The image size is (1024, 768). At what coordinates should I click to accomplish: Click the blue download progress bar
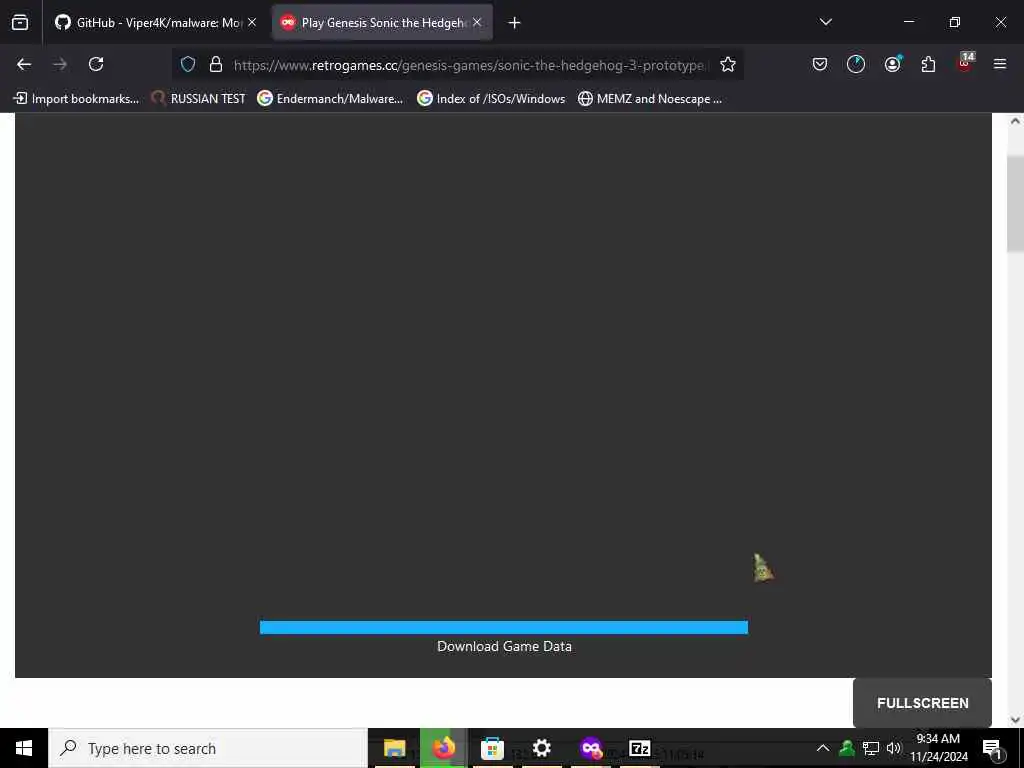504,627
